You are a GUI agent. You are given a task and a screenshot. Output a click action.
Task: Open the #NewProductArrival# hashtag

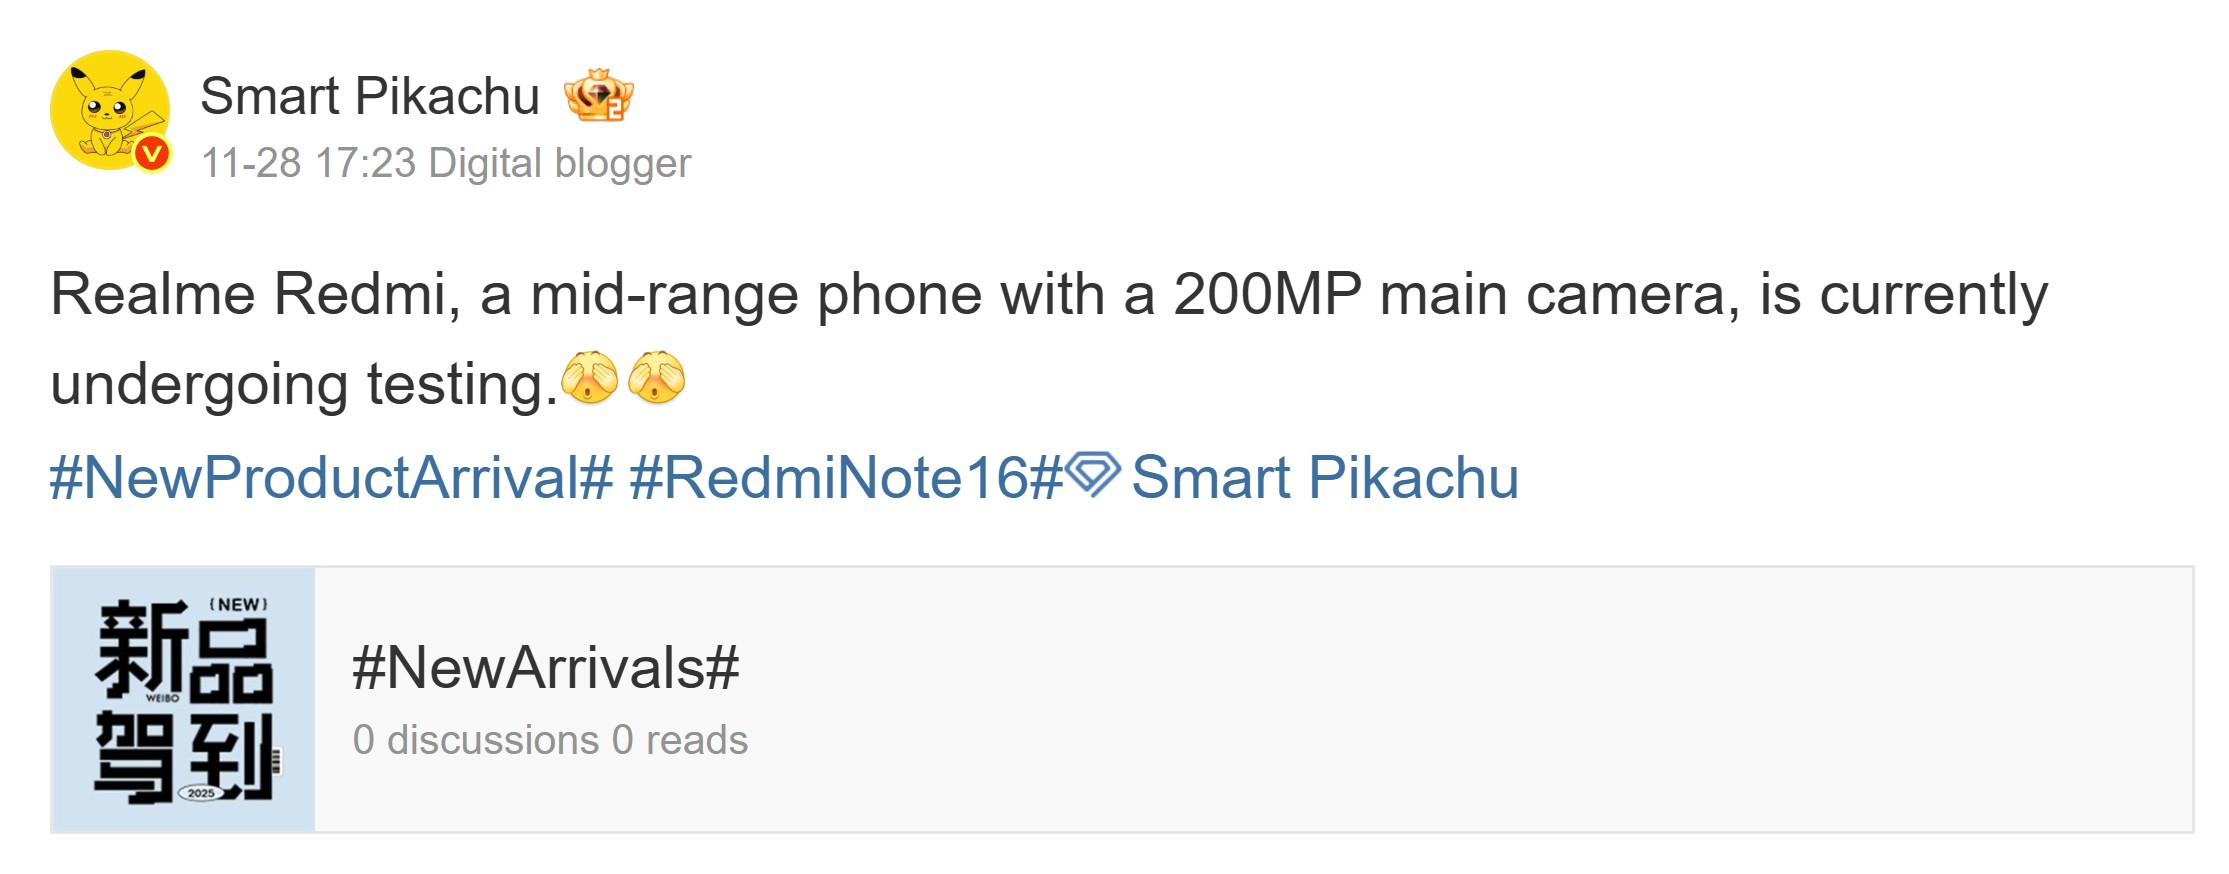[x=331, y=477]
